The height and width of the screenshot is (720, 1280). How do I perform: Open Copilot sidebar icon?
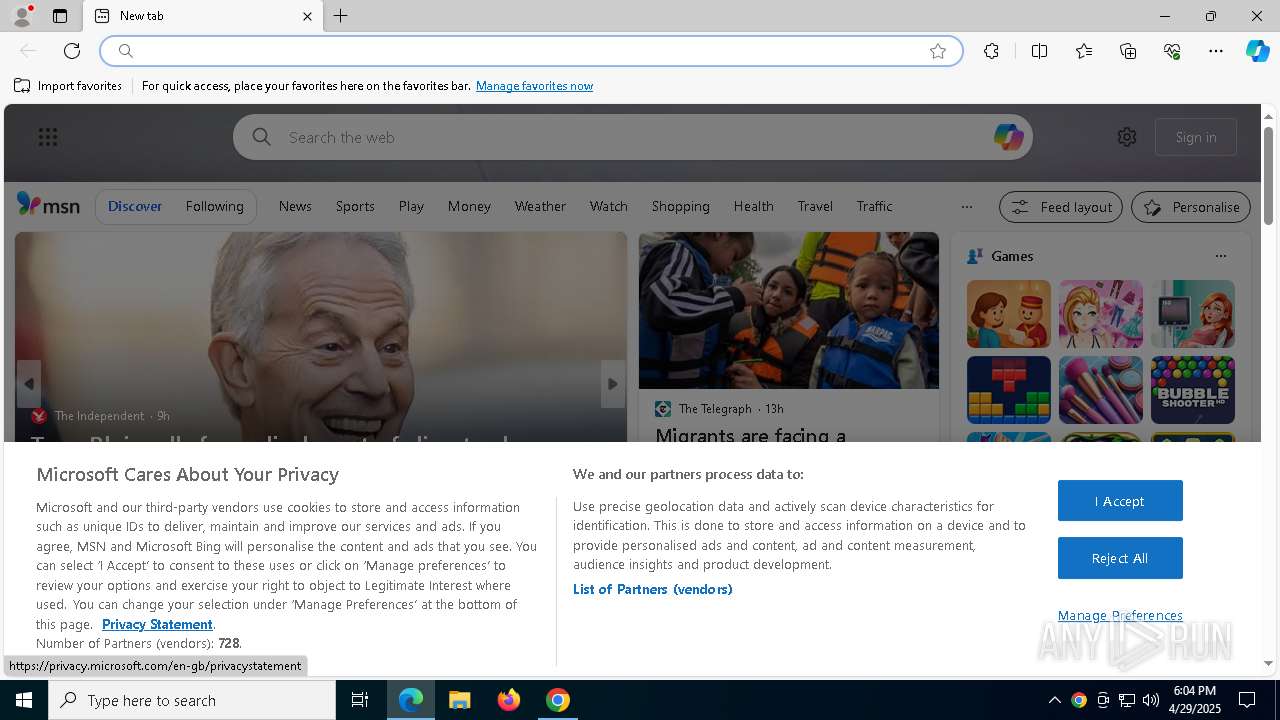pyautogui.click(x=1257, y=51)
